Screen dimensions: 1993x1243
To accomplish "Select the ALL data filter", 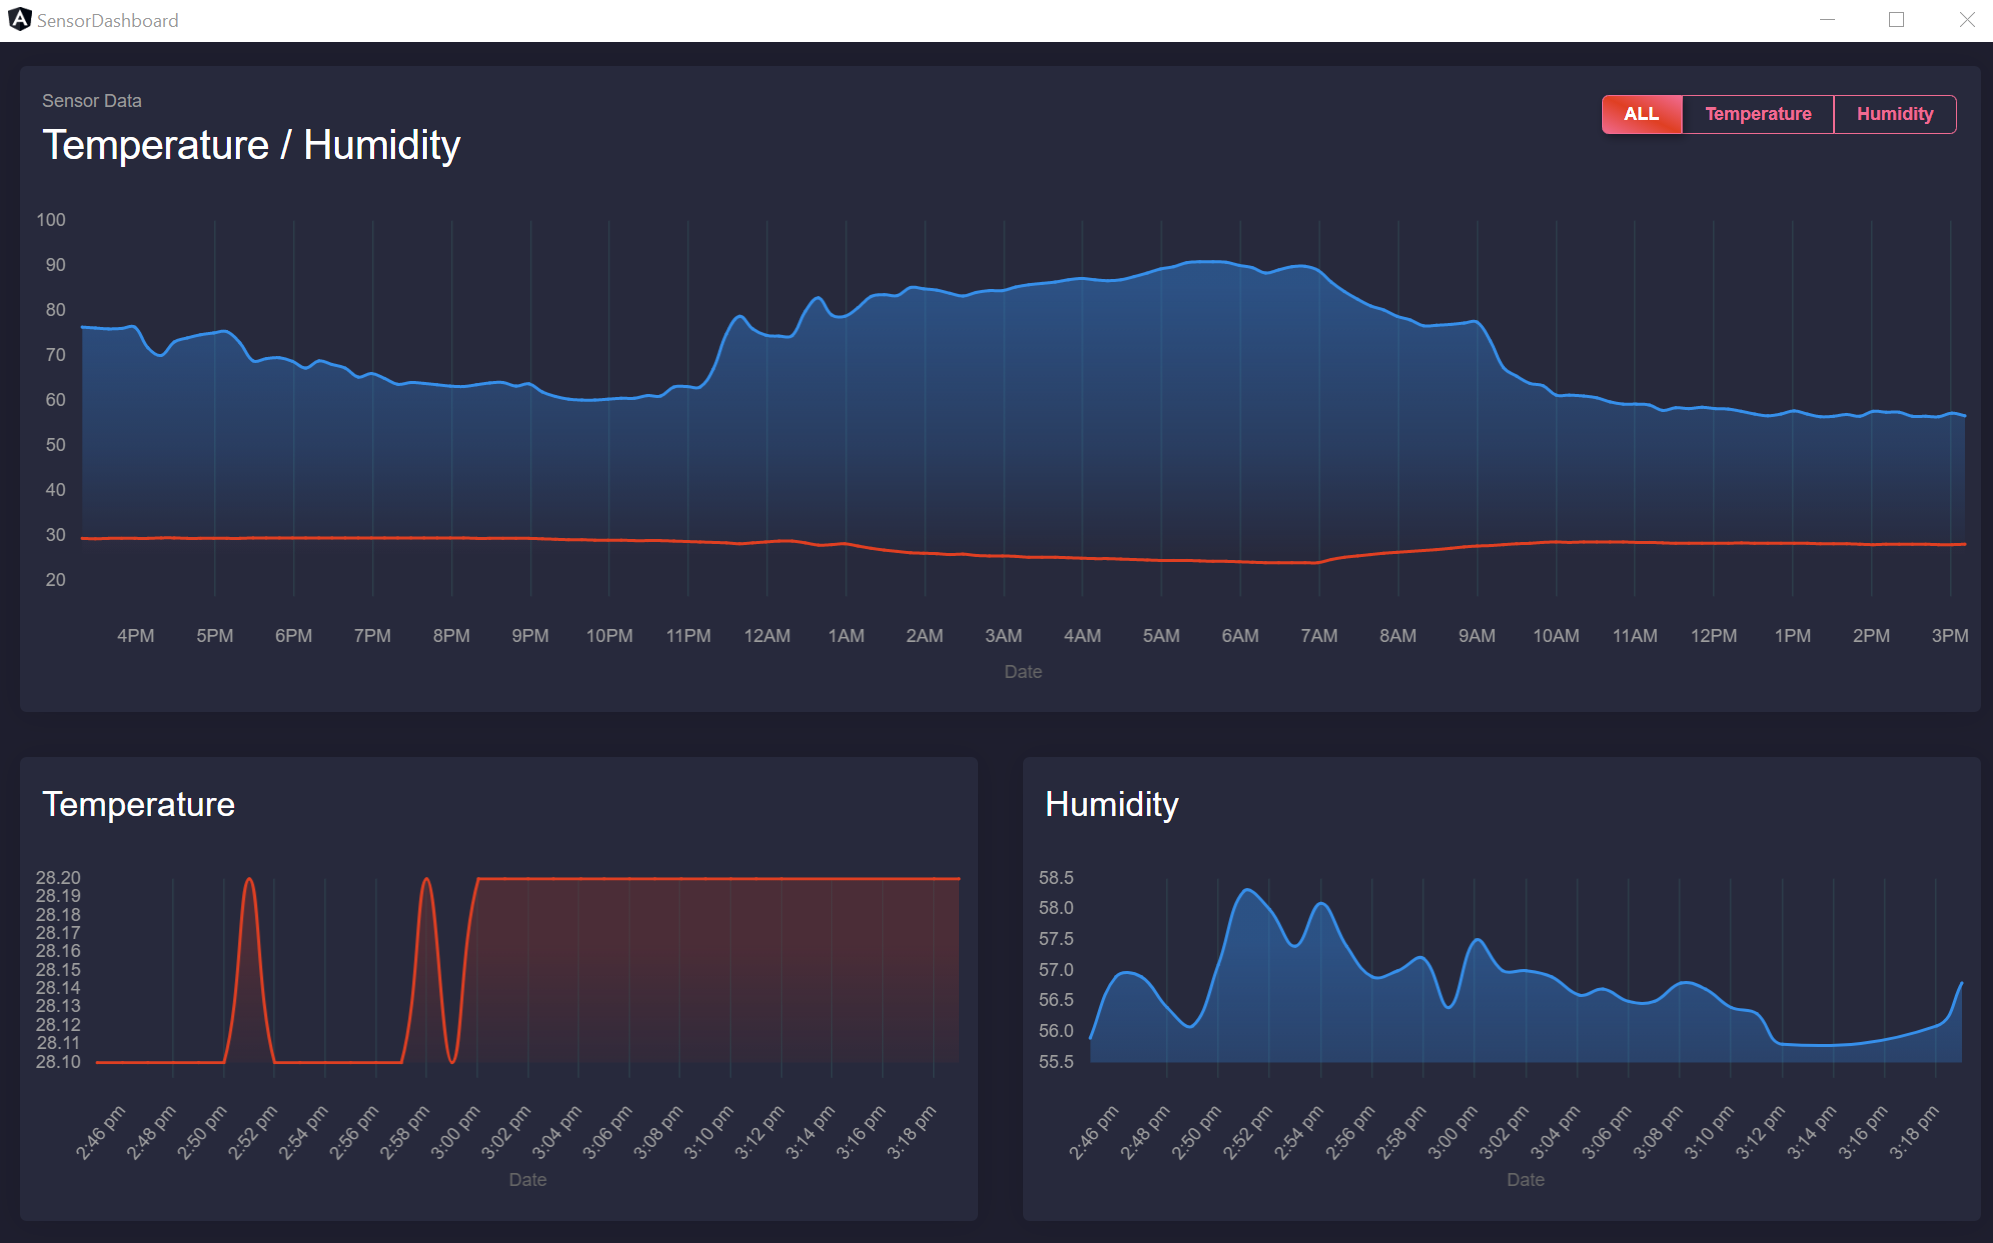I will 1641,114.
